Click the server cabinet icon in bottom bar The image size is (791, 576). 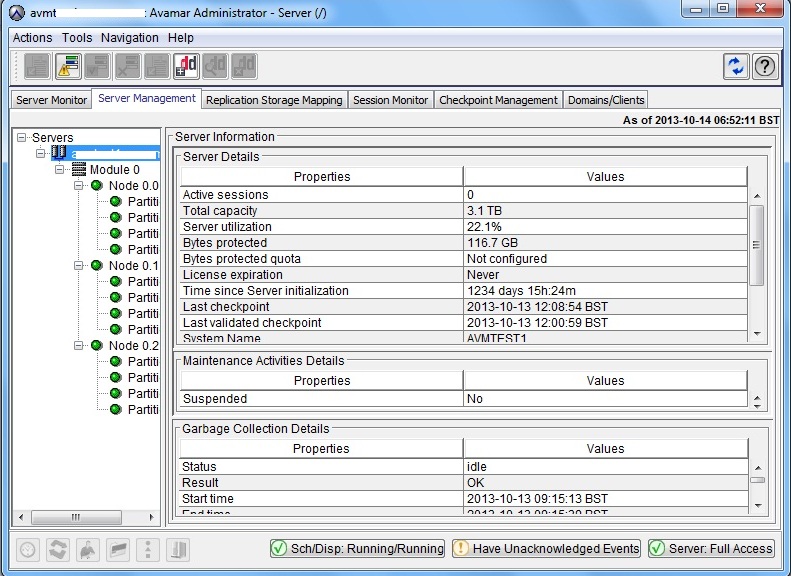(178, 549)
